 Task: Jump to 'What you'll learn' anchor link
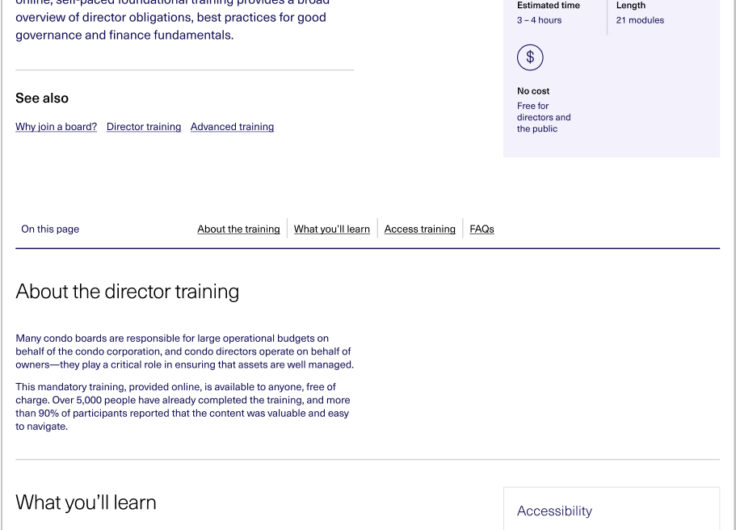pos(332,229)
